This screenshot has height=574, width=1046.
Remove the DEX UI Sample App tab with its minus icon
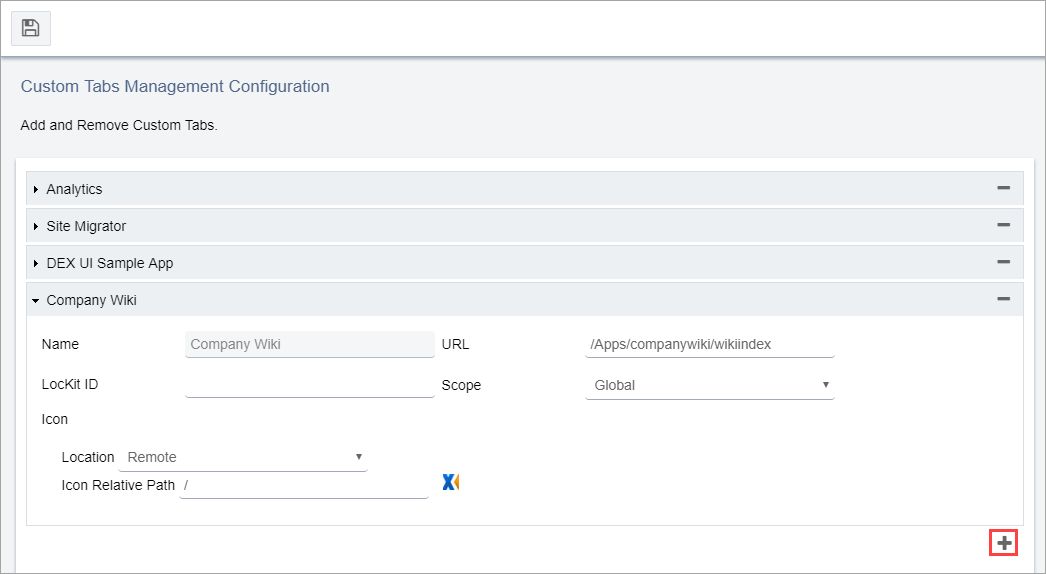1003,262
